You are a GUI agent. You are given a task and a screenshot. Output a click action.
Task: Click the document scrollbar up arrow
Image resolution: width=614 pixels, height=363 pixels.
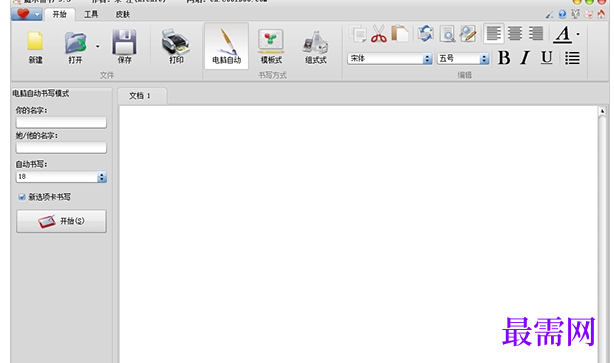tap(602, 112)
